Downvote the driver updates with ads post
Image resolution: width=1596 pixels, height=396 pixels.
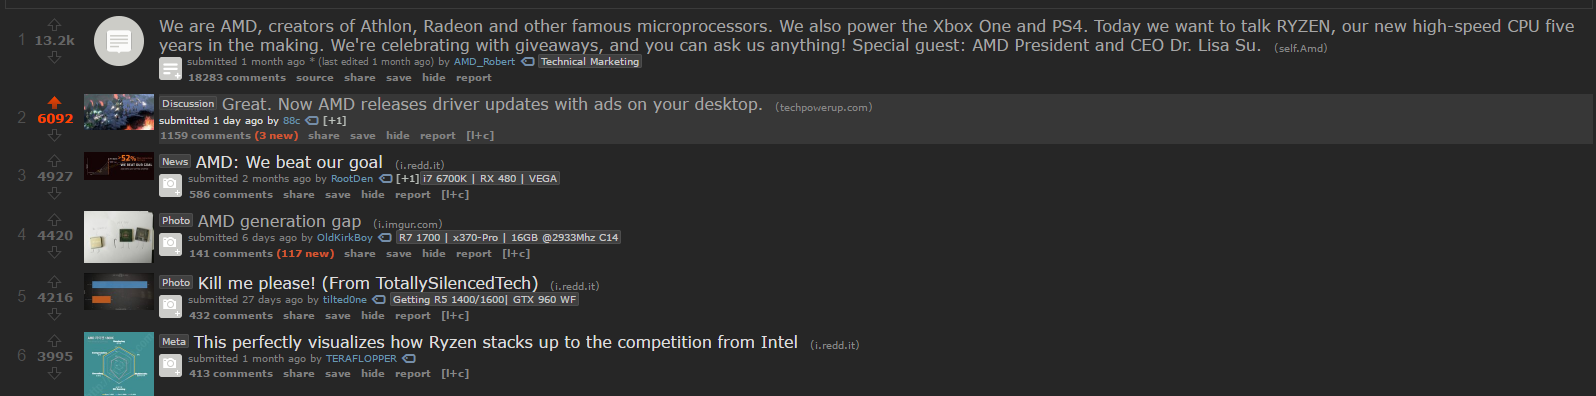click(x=54, y=135)
